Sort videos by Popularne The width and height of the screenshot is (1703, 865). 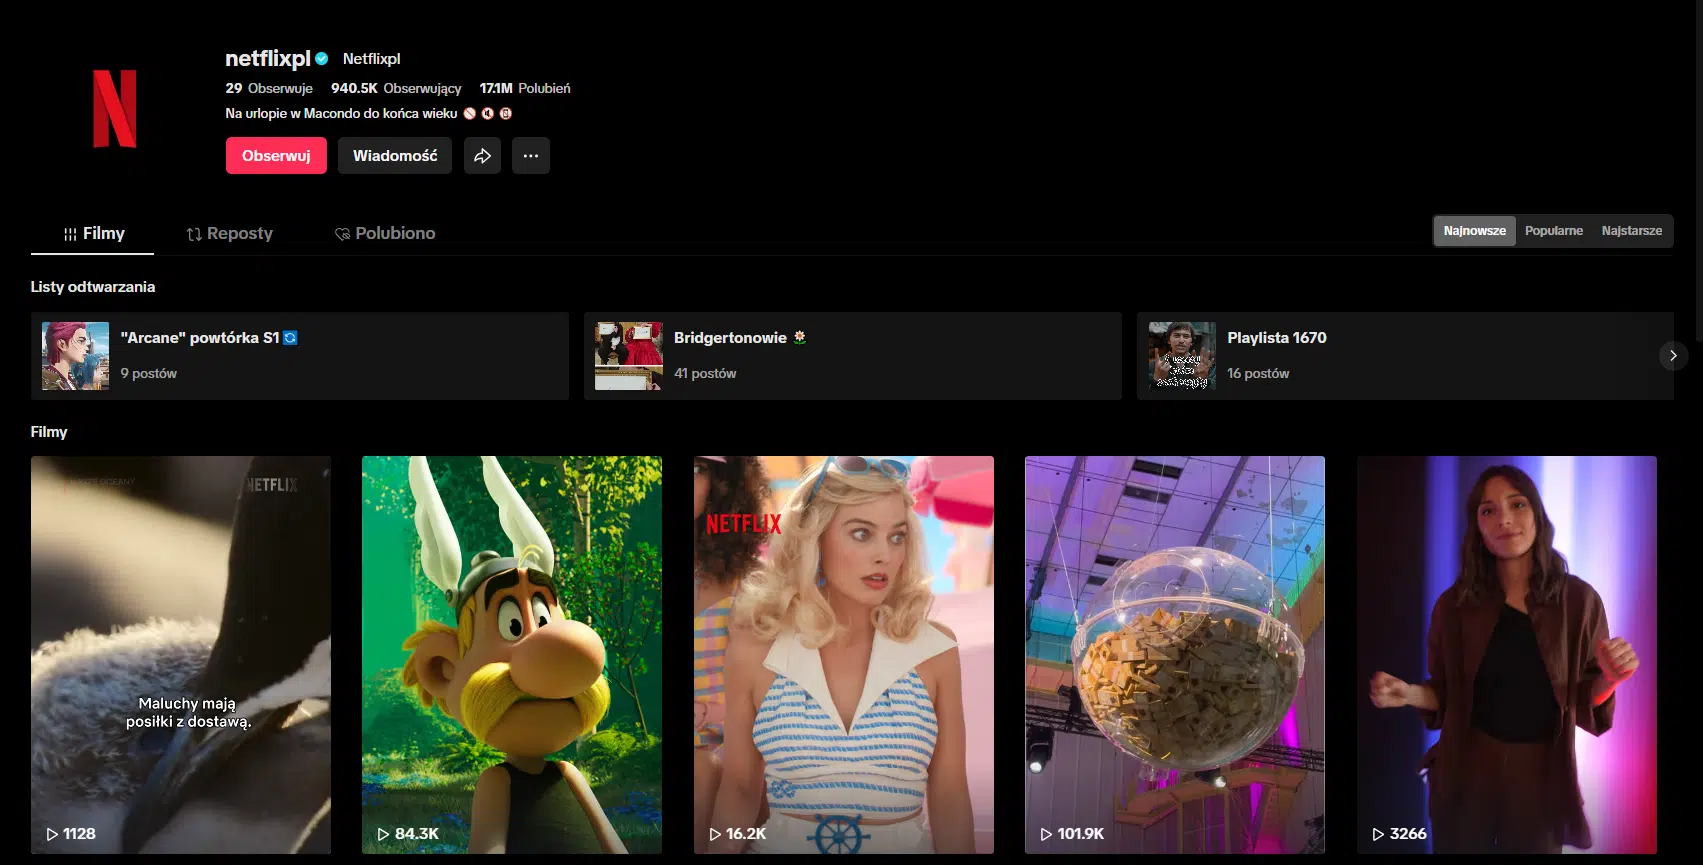[x=1554, y=231]
